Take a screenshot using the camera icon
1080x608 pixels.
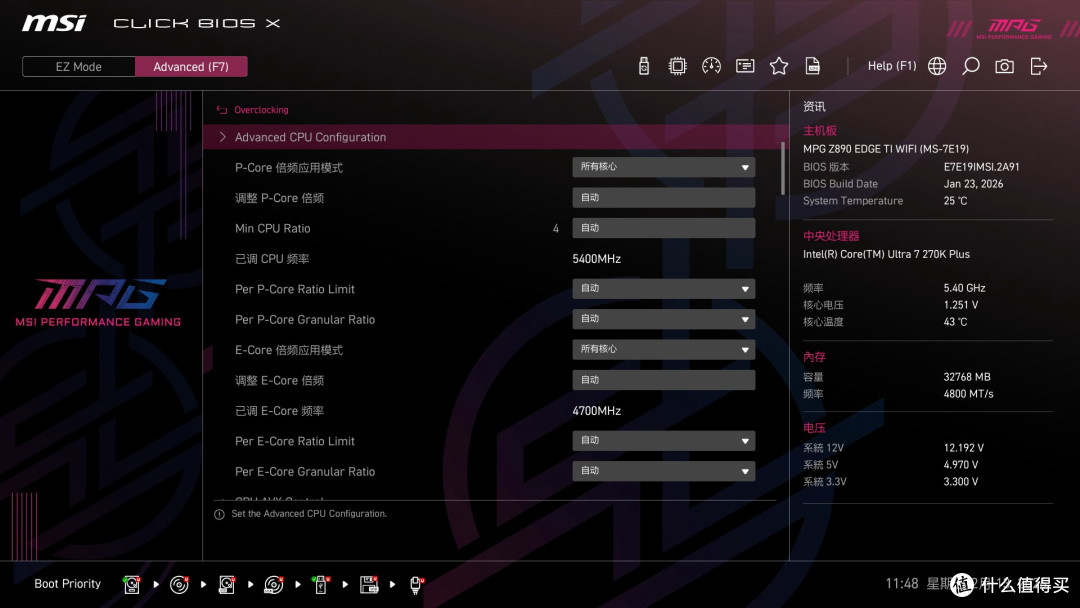pos(1004,66)
